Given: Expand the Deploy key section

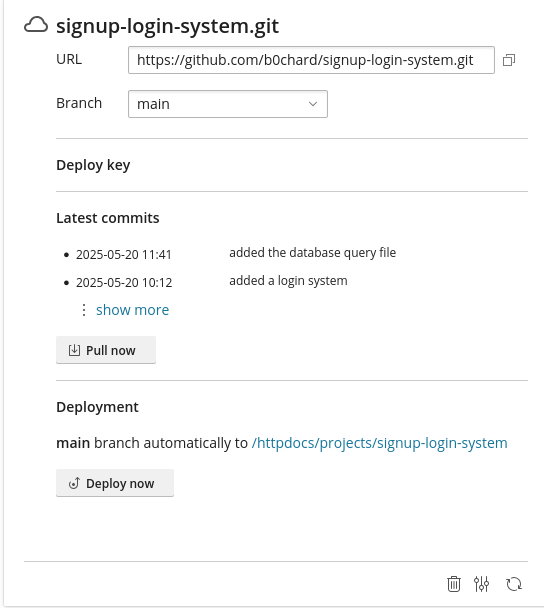Looking at the screenshot, I should point(93,165).
